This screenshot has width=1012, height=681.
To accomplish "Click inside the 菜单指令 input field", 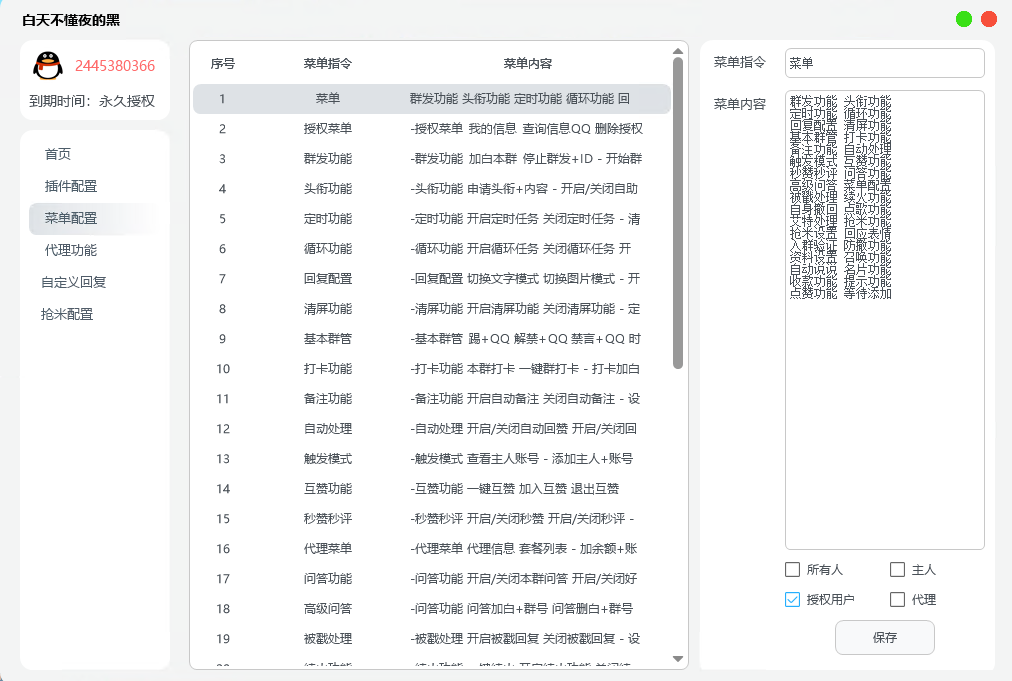I will tap(884, 62).
